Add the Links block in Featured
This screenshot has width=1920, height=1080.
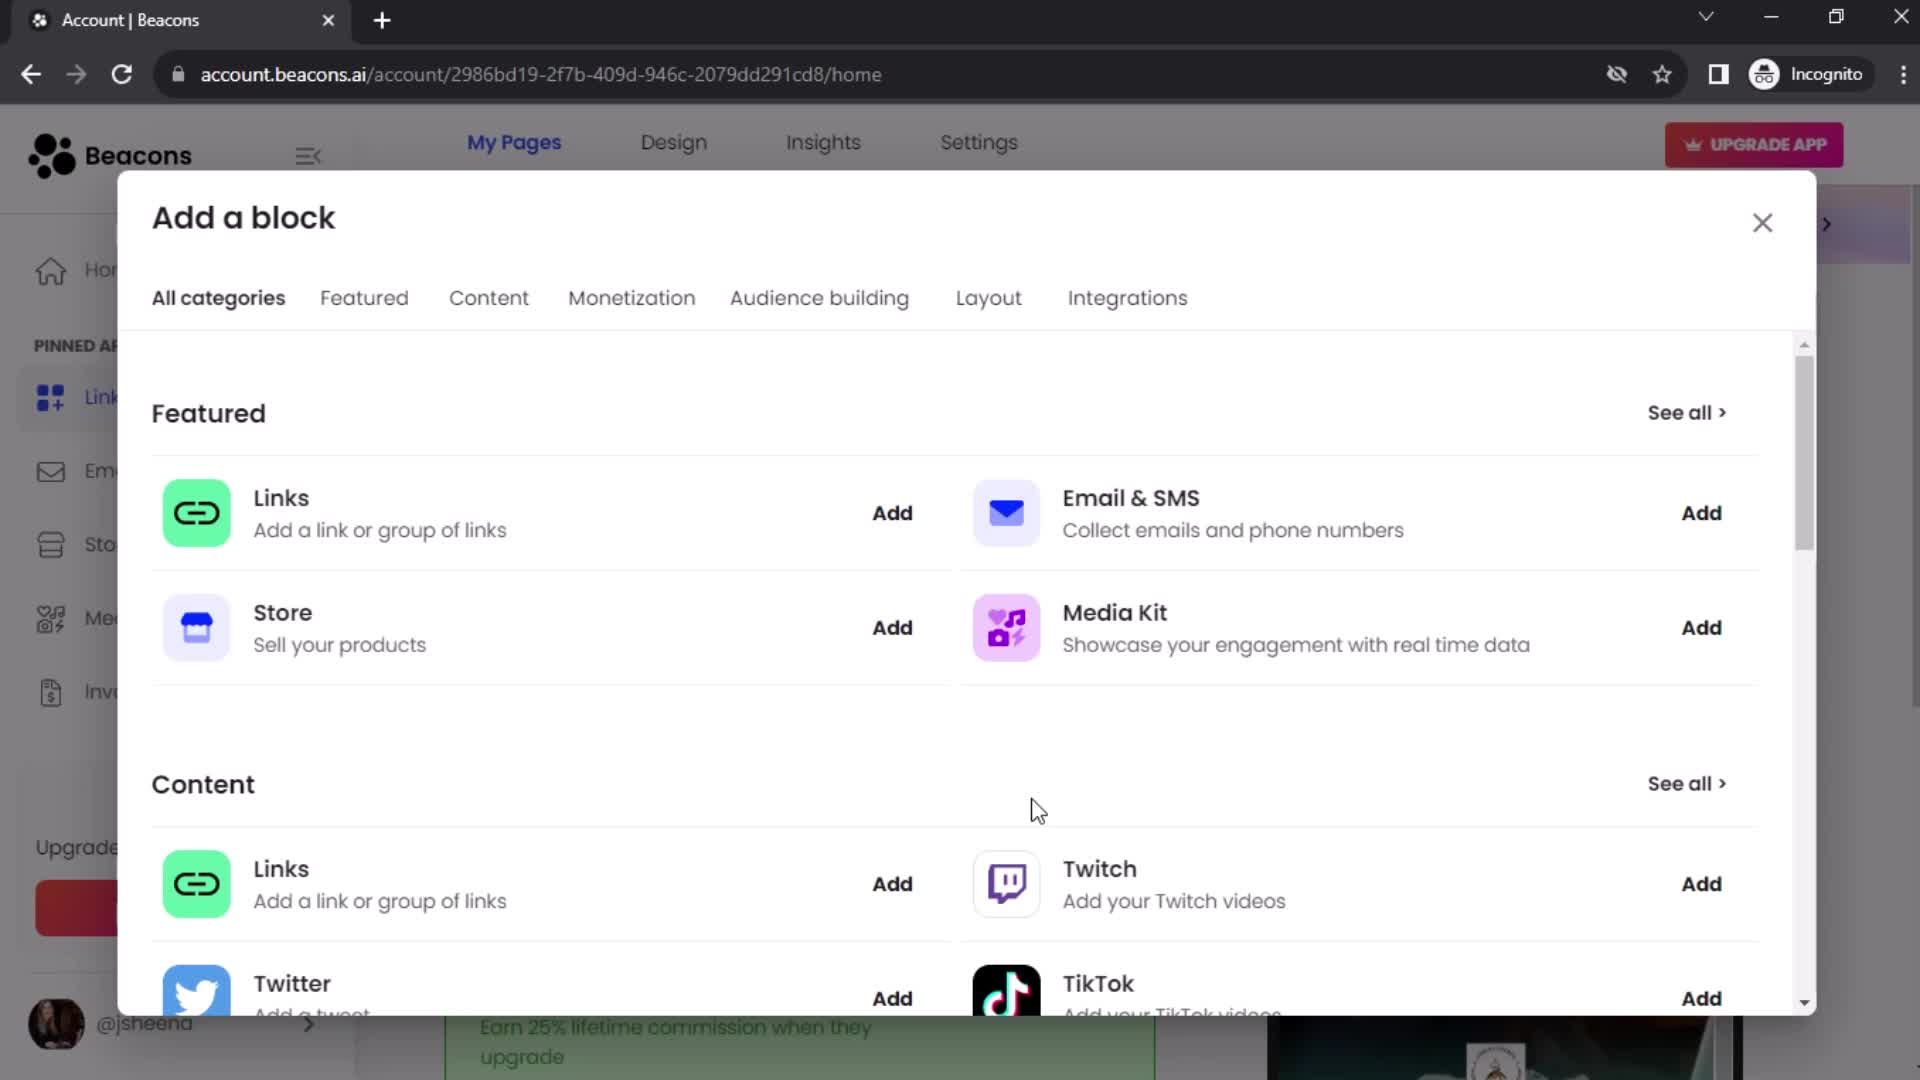pos(893,513)
